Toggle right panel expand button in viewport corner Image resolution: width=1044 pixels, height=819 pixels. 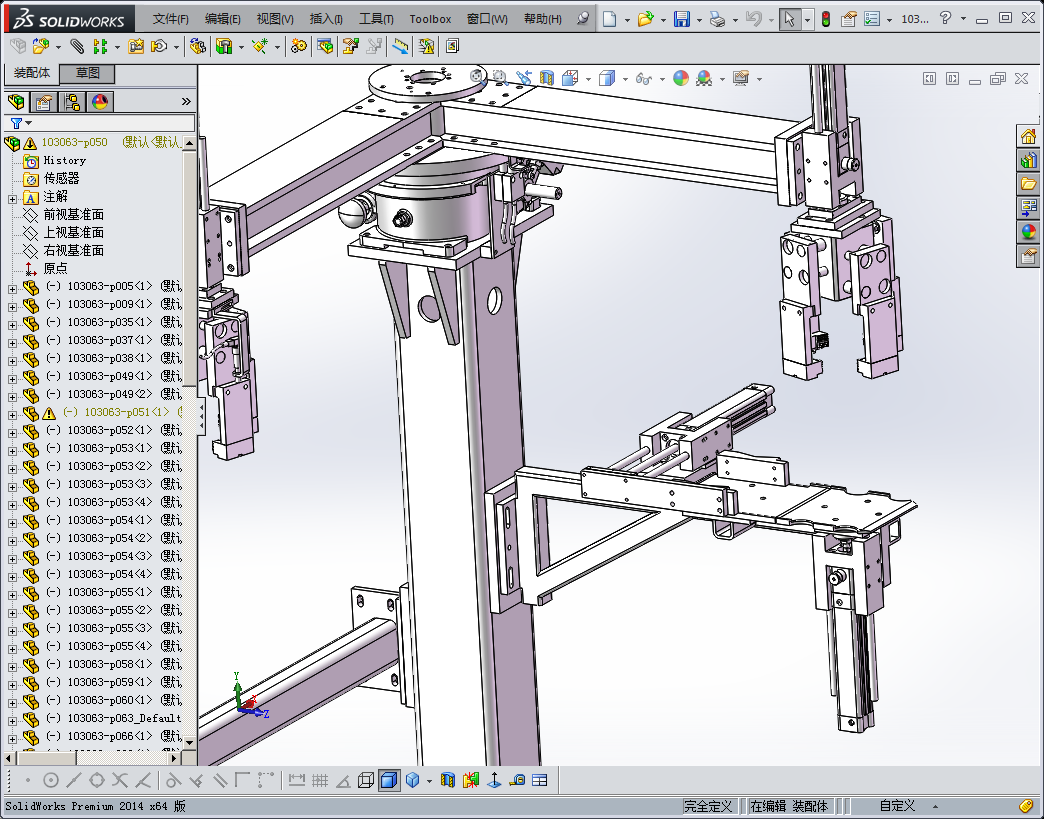point(953,79)
